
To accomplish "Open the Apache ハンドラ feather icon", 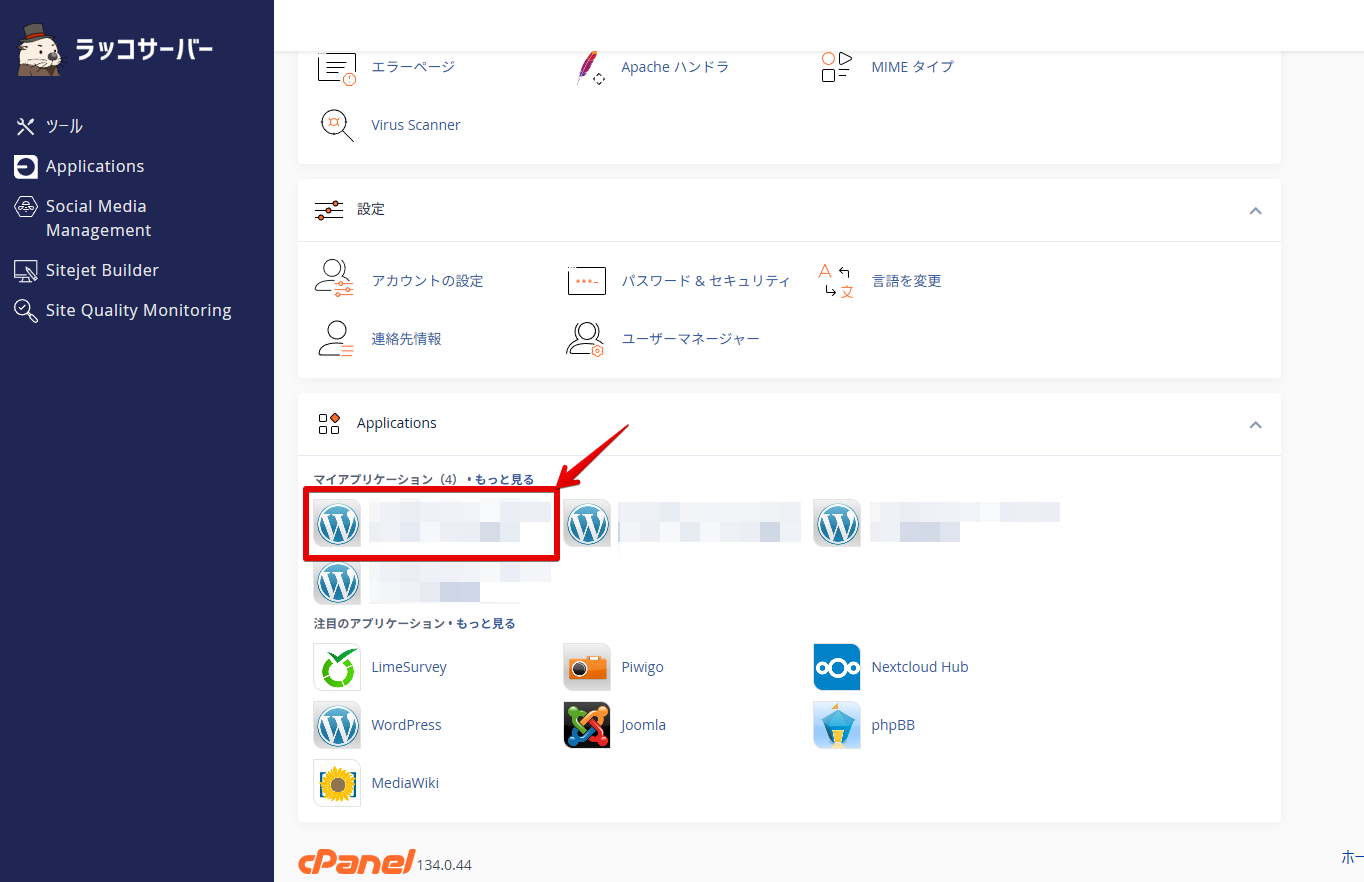I will pyautogui.click(x=591, y=67).
